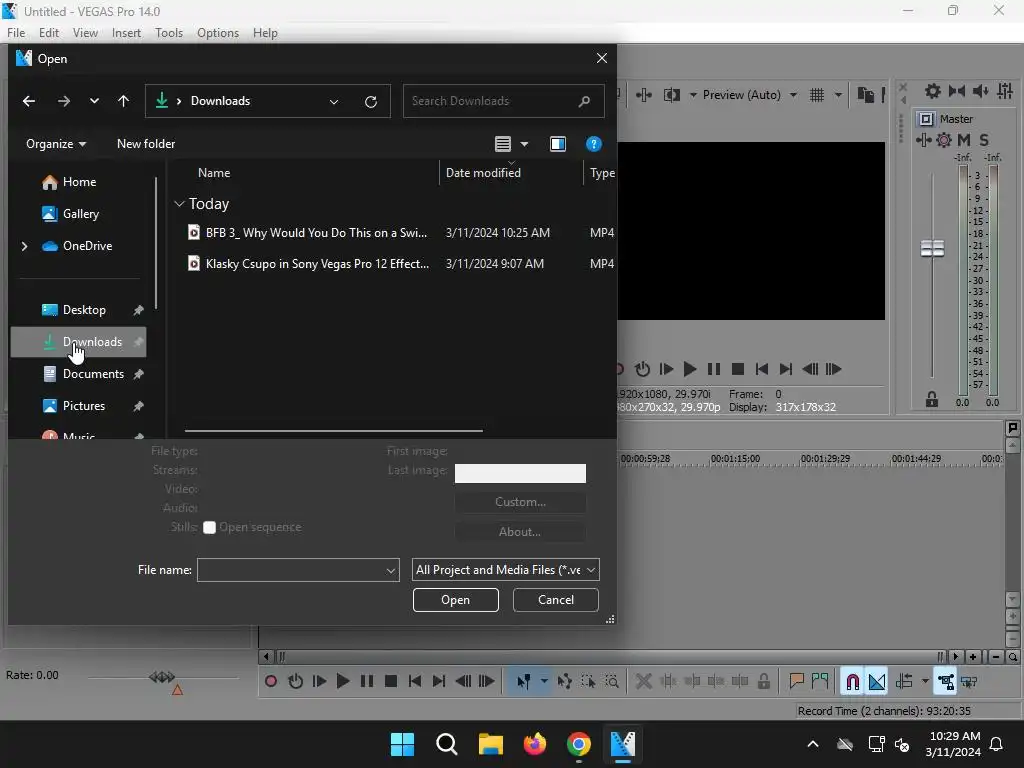Expand the OneDrive tree node
Viewport: 1024px width, 768px height.
(25, 246)
